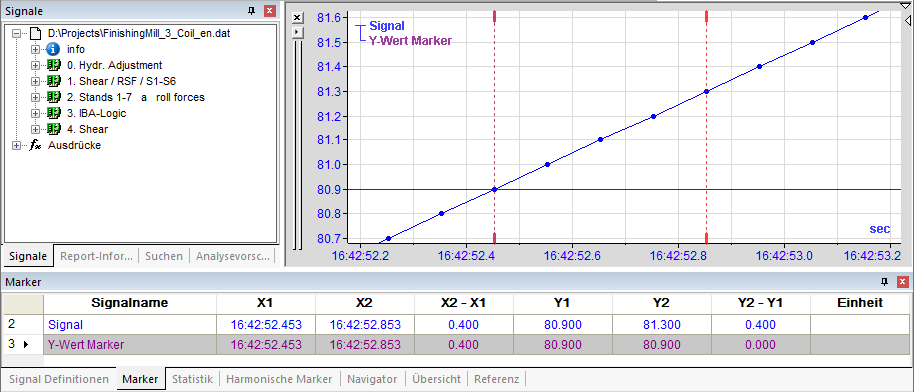914x392 pixels.
Task: Open the Harmonische Marker tab
Action: [x=279, y=379]
